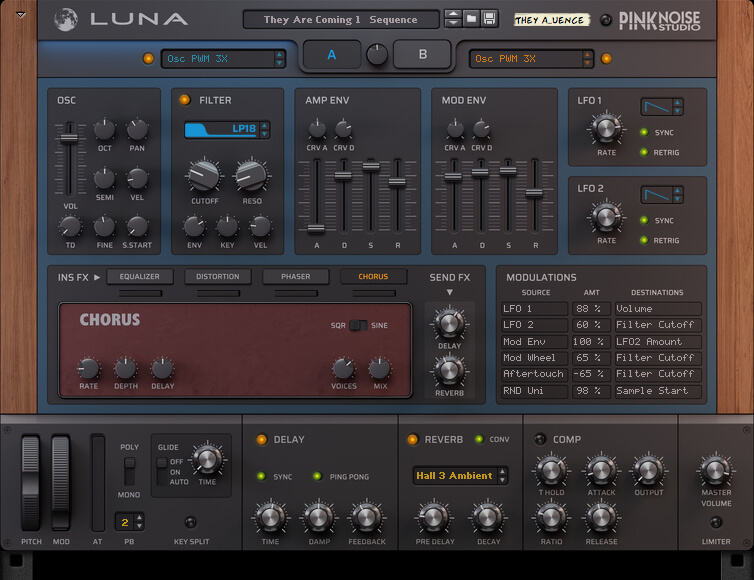Open the top-left corner menu triangle
754x580 pixels.
21,14
